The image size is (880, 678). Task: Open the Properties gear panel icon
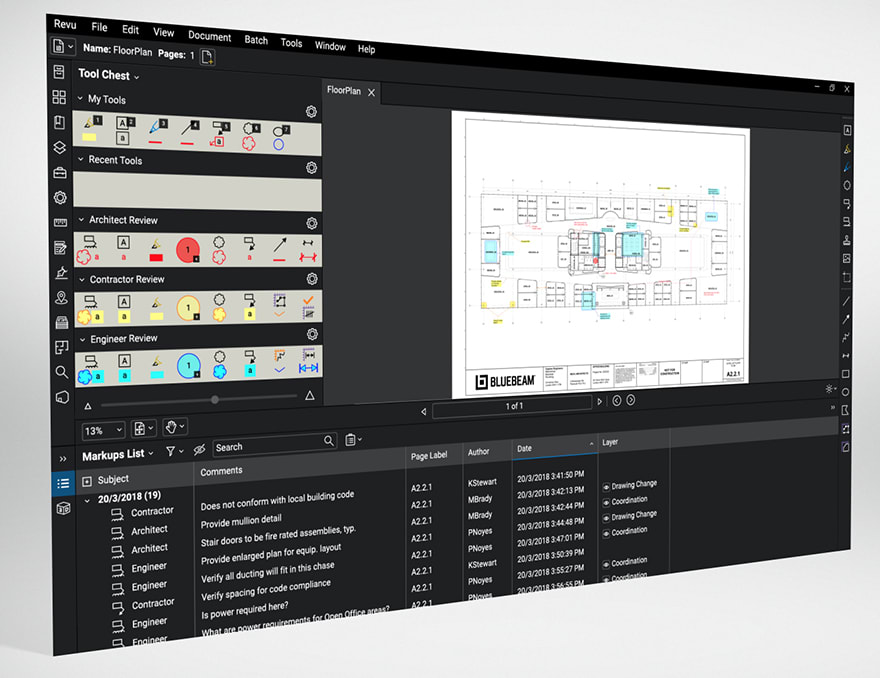click(x=60, y=198)
